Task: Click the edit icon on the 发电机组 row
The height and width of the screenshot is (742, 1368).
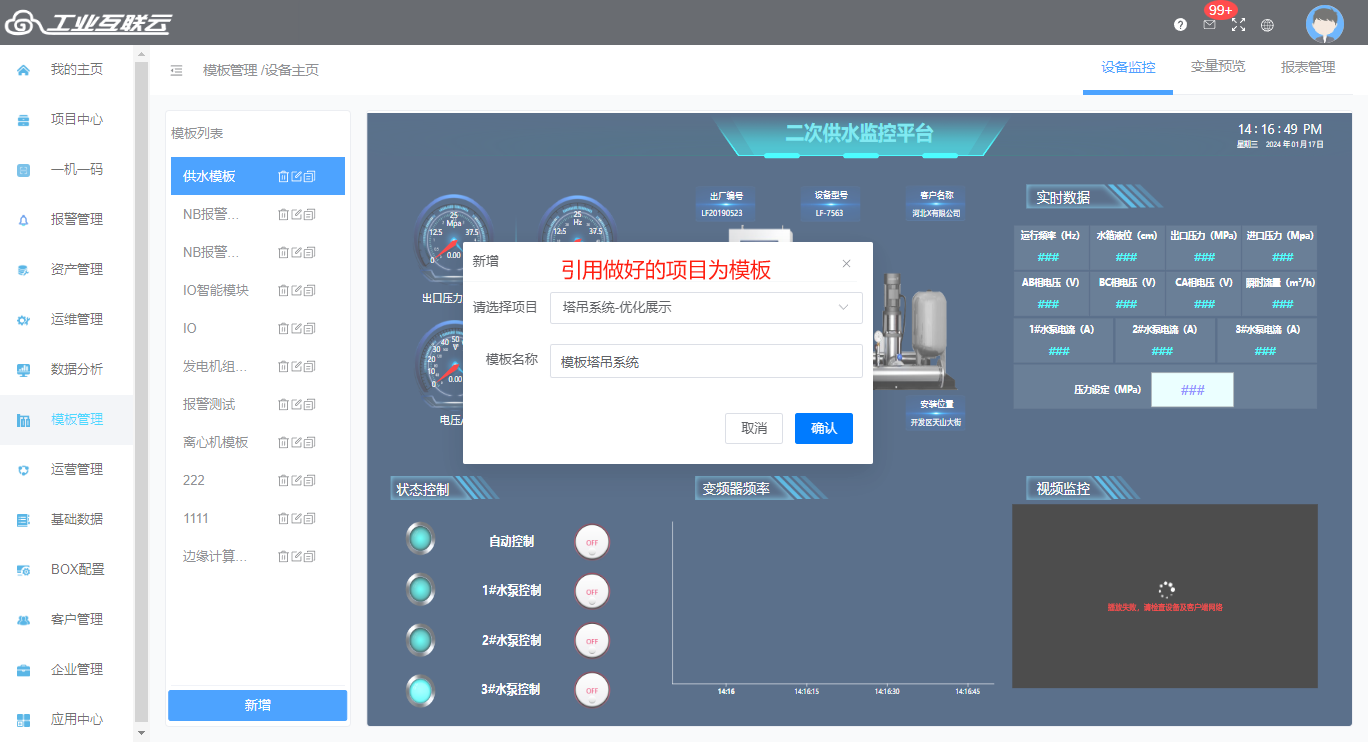Action: tap(296, 366)
